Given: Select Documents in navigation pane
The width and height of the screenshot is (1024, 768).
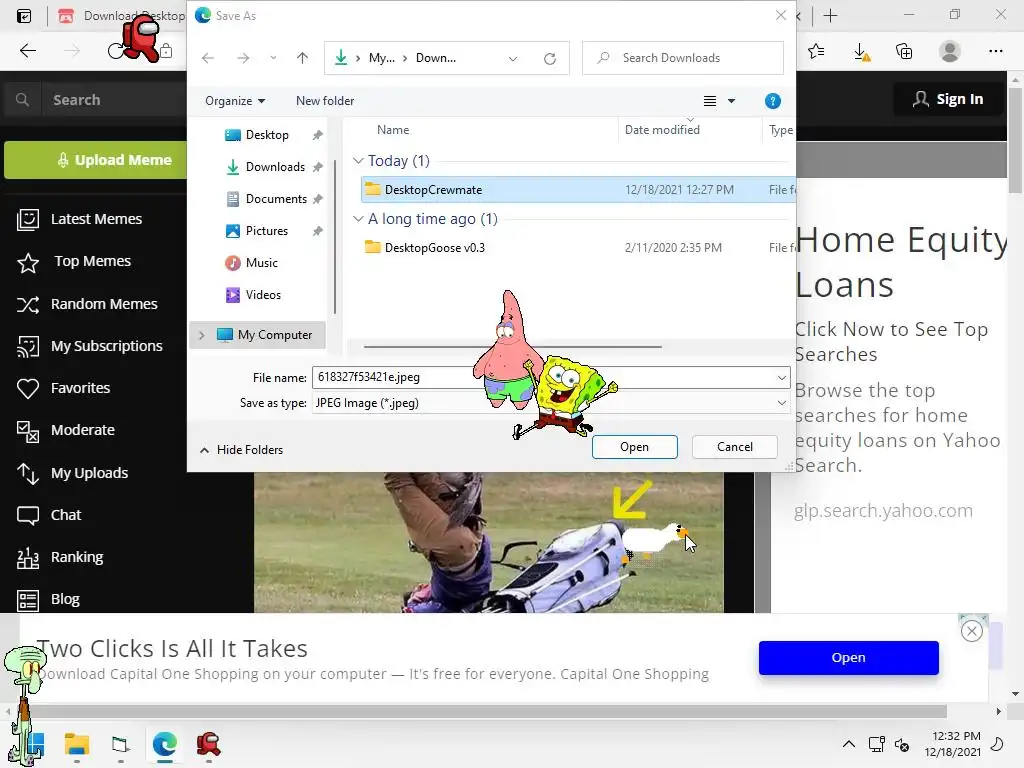Looking at the screenshot, I should click(276, 199).
